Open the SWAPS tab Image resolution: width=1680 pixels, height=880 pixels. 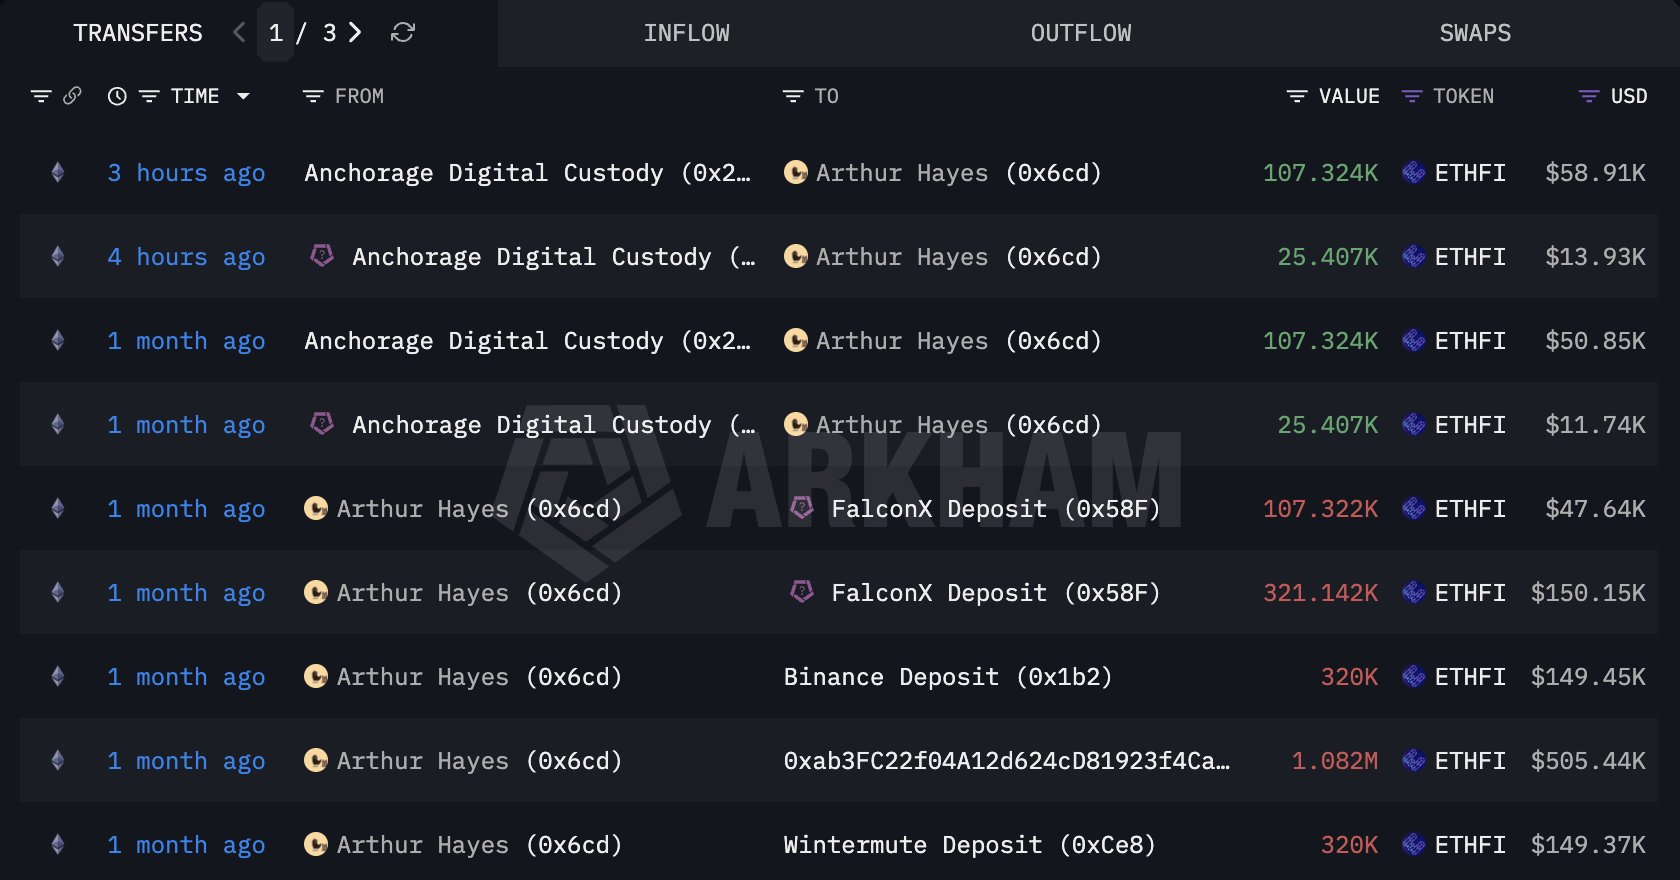point(1474,33)
